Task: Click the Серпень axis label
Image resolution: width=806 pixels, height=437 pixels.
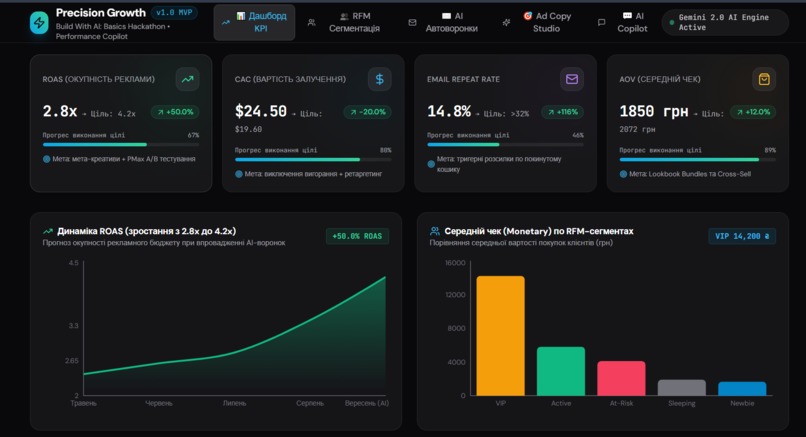Action: click(310, 404)
